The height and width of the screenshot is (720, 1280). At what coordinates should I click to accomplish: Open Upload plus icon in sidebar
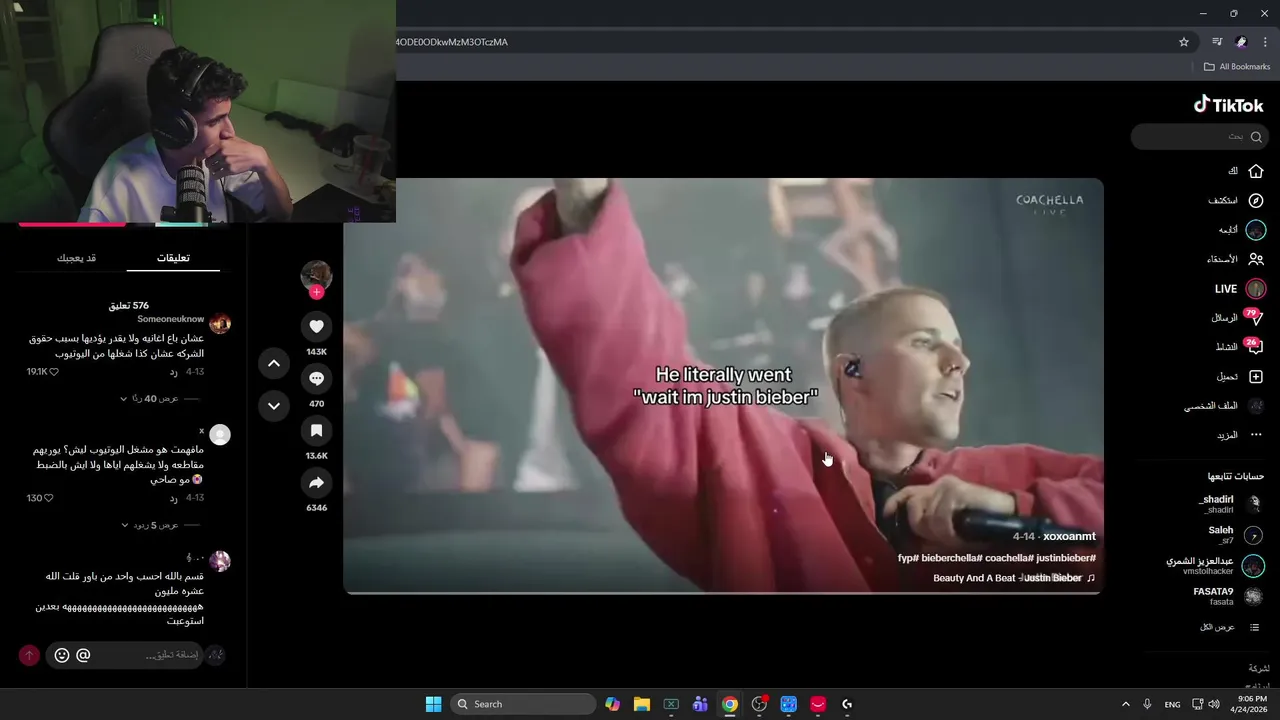coord(1256,377)
